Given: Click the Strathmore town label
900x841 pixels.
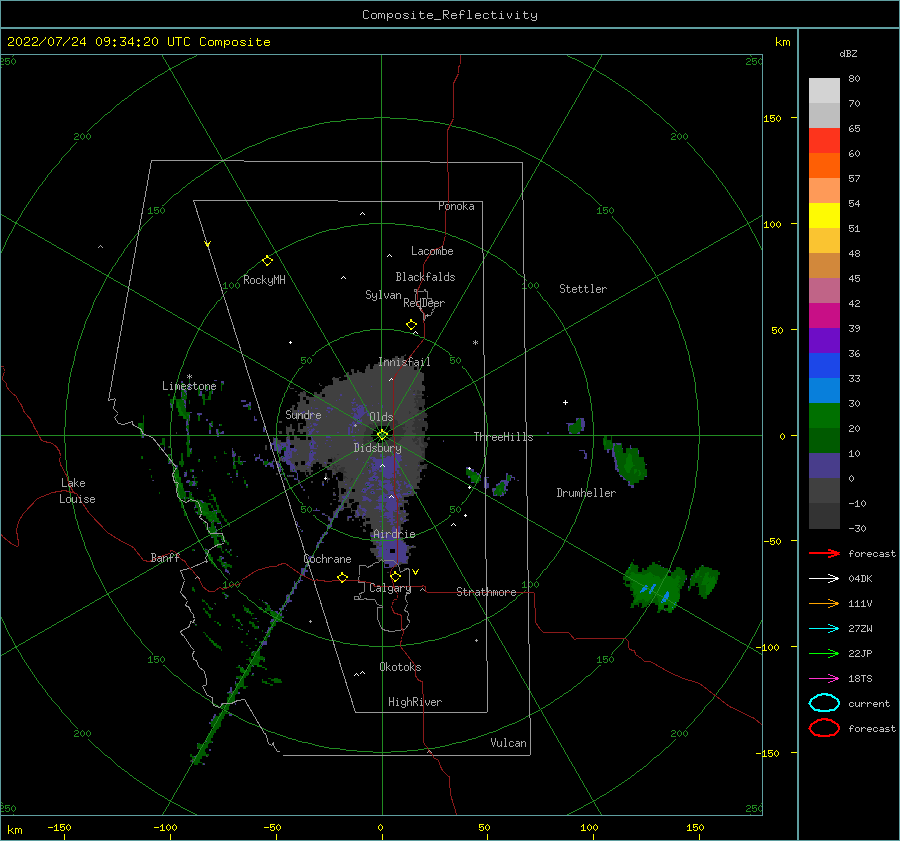Looking at the screenshot, I should pos(486,592).
